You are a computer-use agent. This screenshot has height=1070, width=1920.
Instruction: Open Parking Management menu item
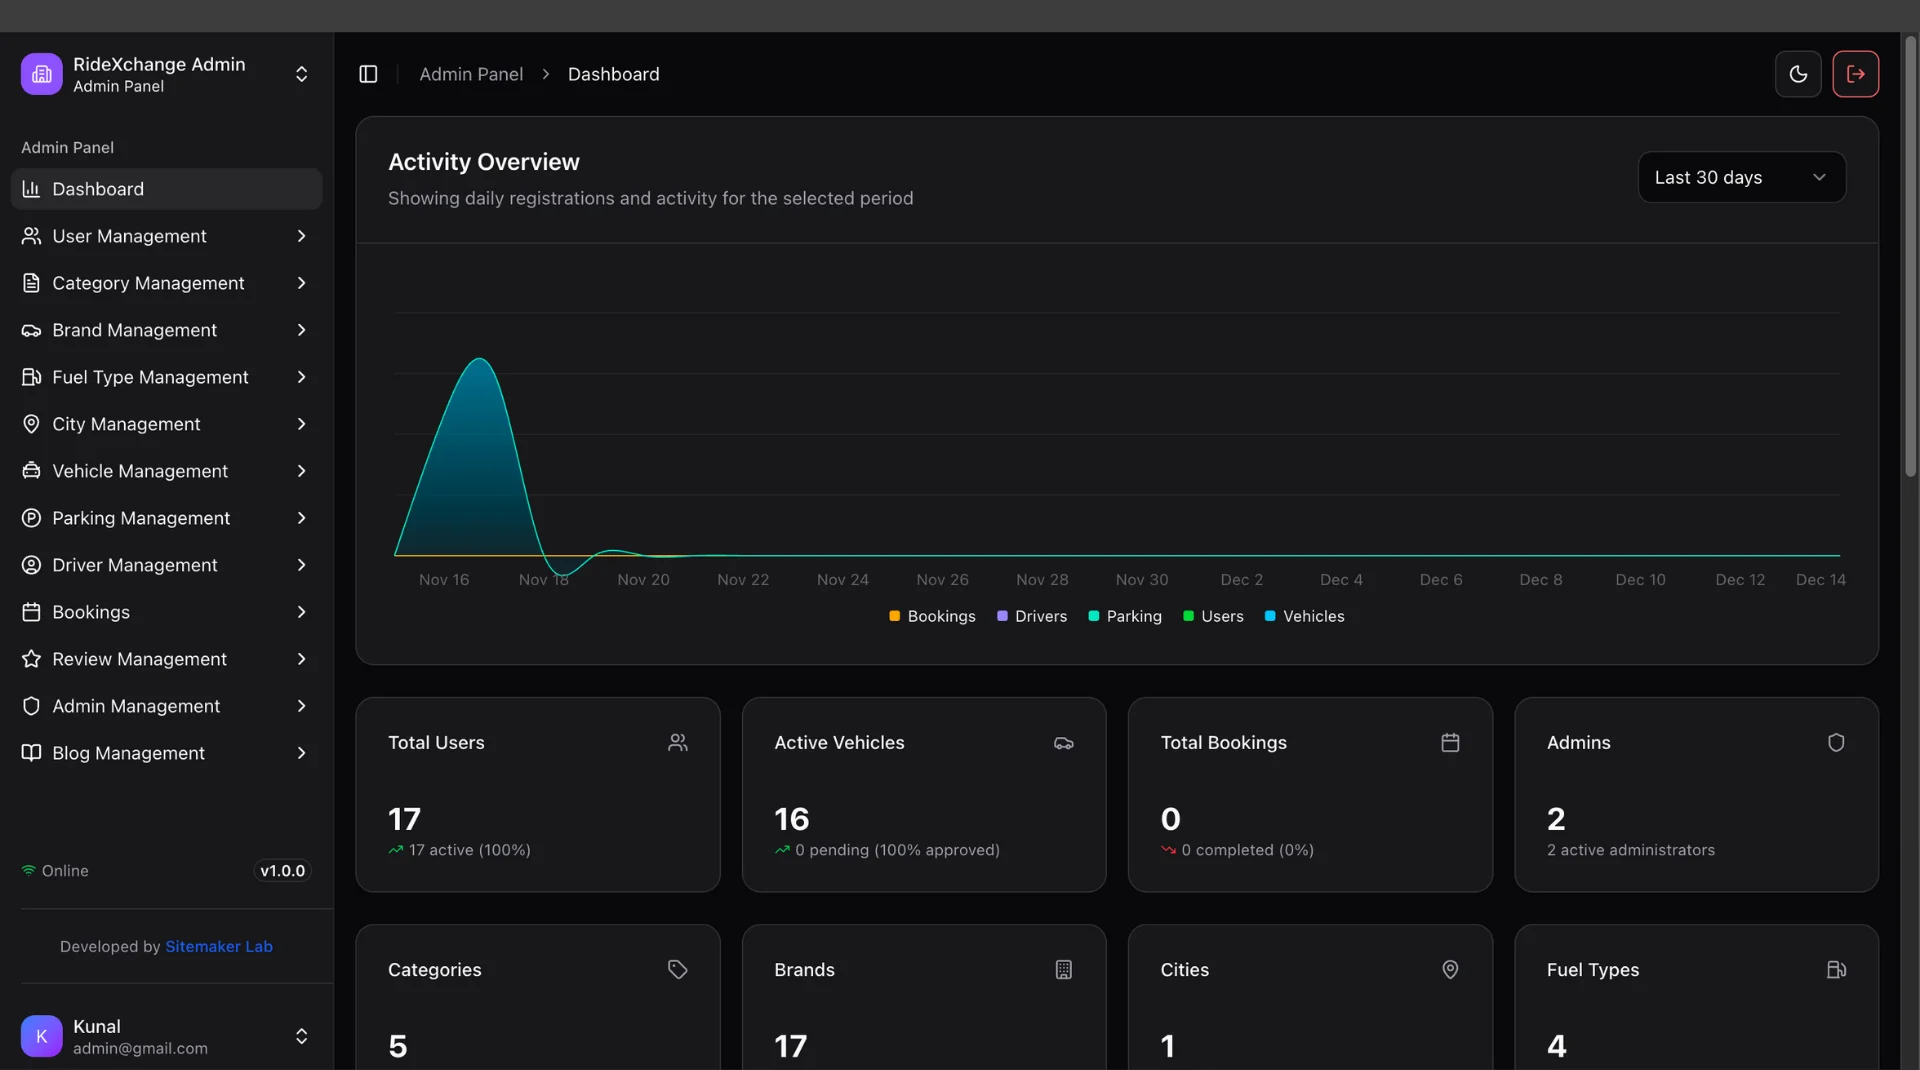tap(166, 518)
